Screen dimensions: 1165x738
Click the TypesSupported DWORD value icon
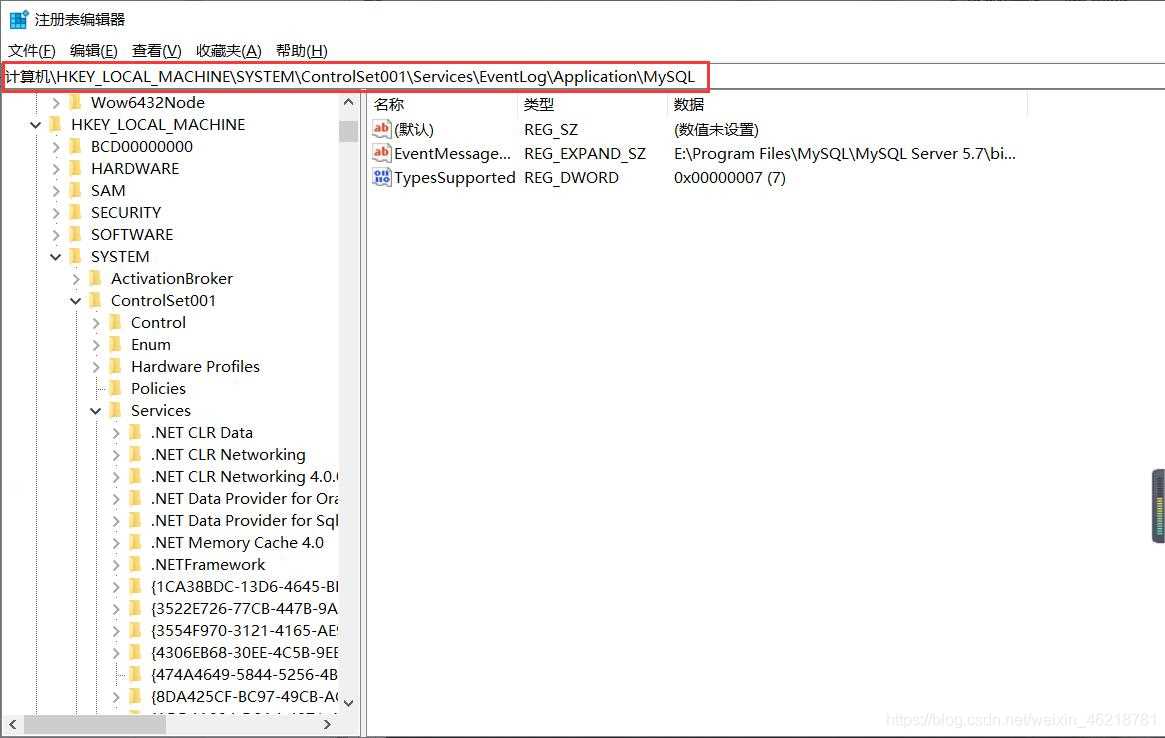381,178
